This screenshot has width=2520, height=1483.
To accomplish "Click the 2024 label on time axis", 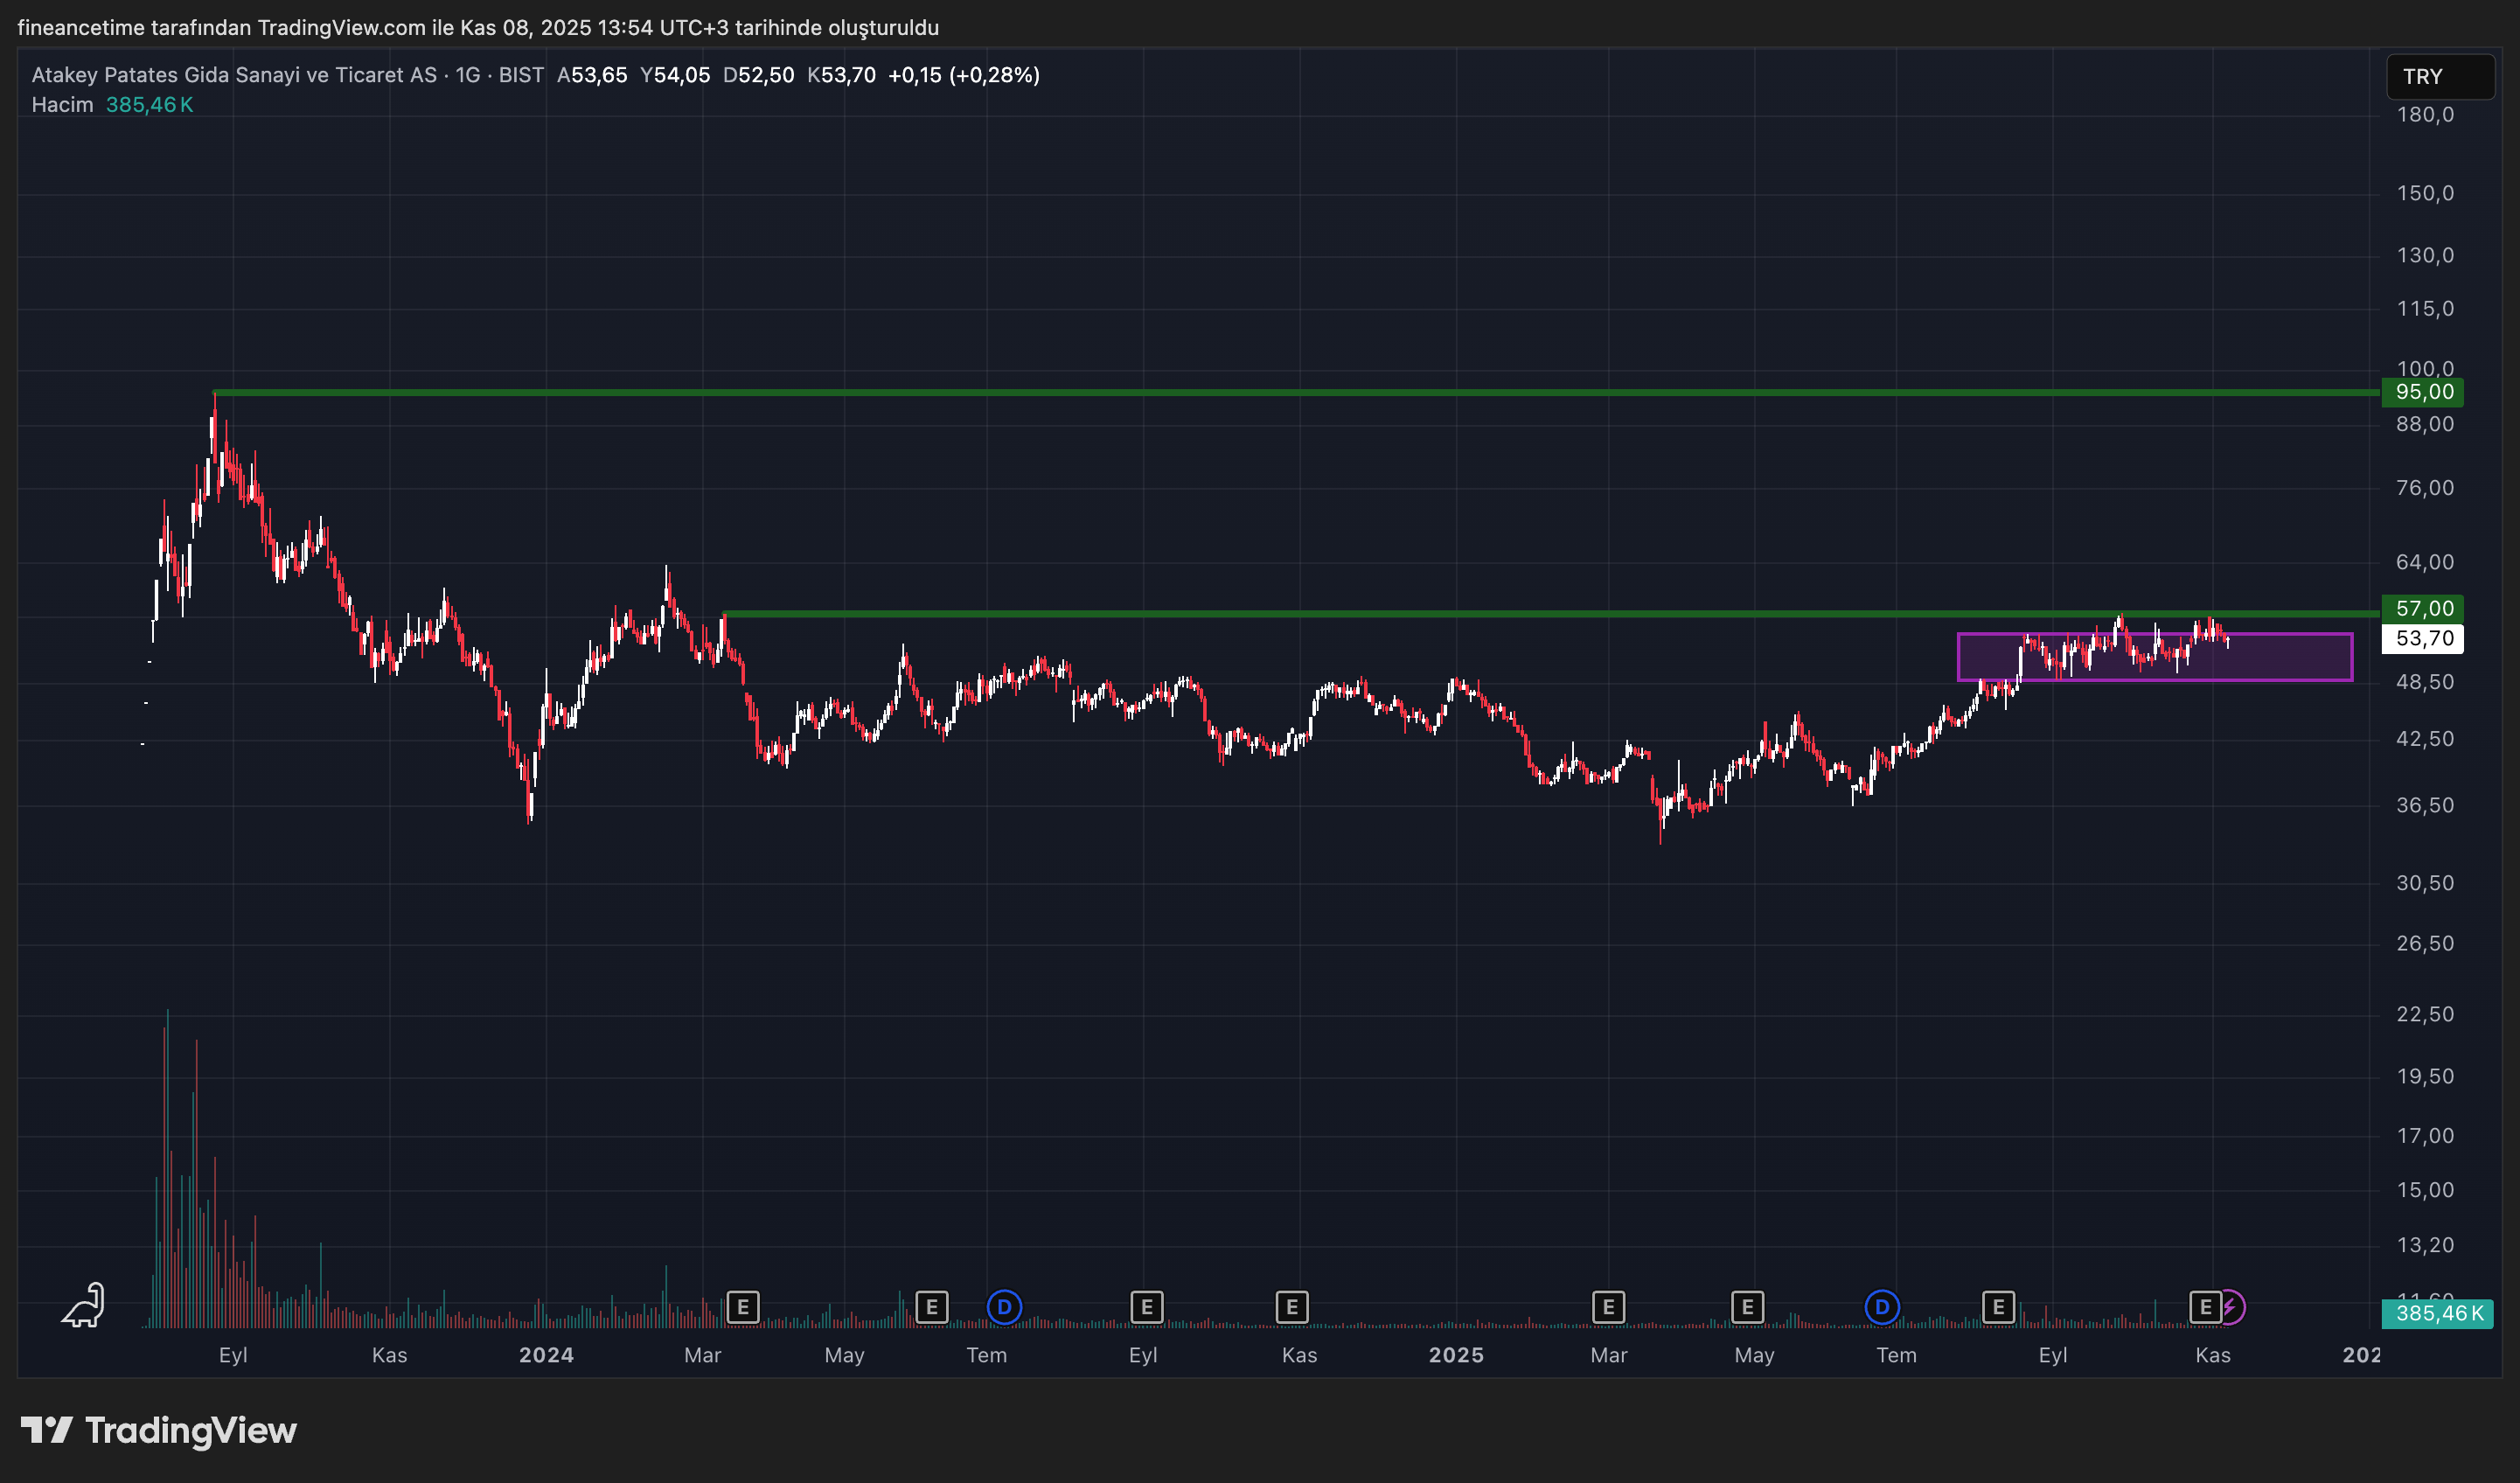I will tap(546, 1355).
